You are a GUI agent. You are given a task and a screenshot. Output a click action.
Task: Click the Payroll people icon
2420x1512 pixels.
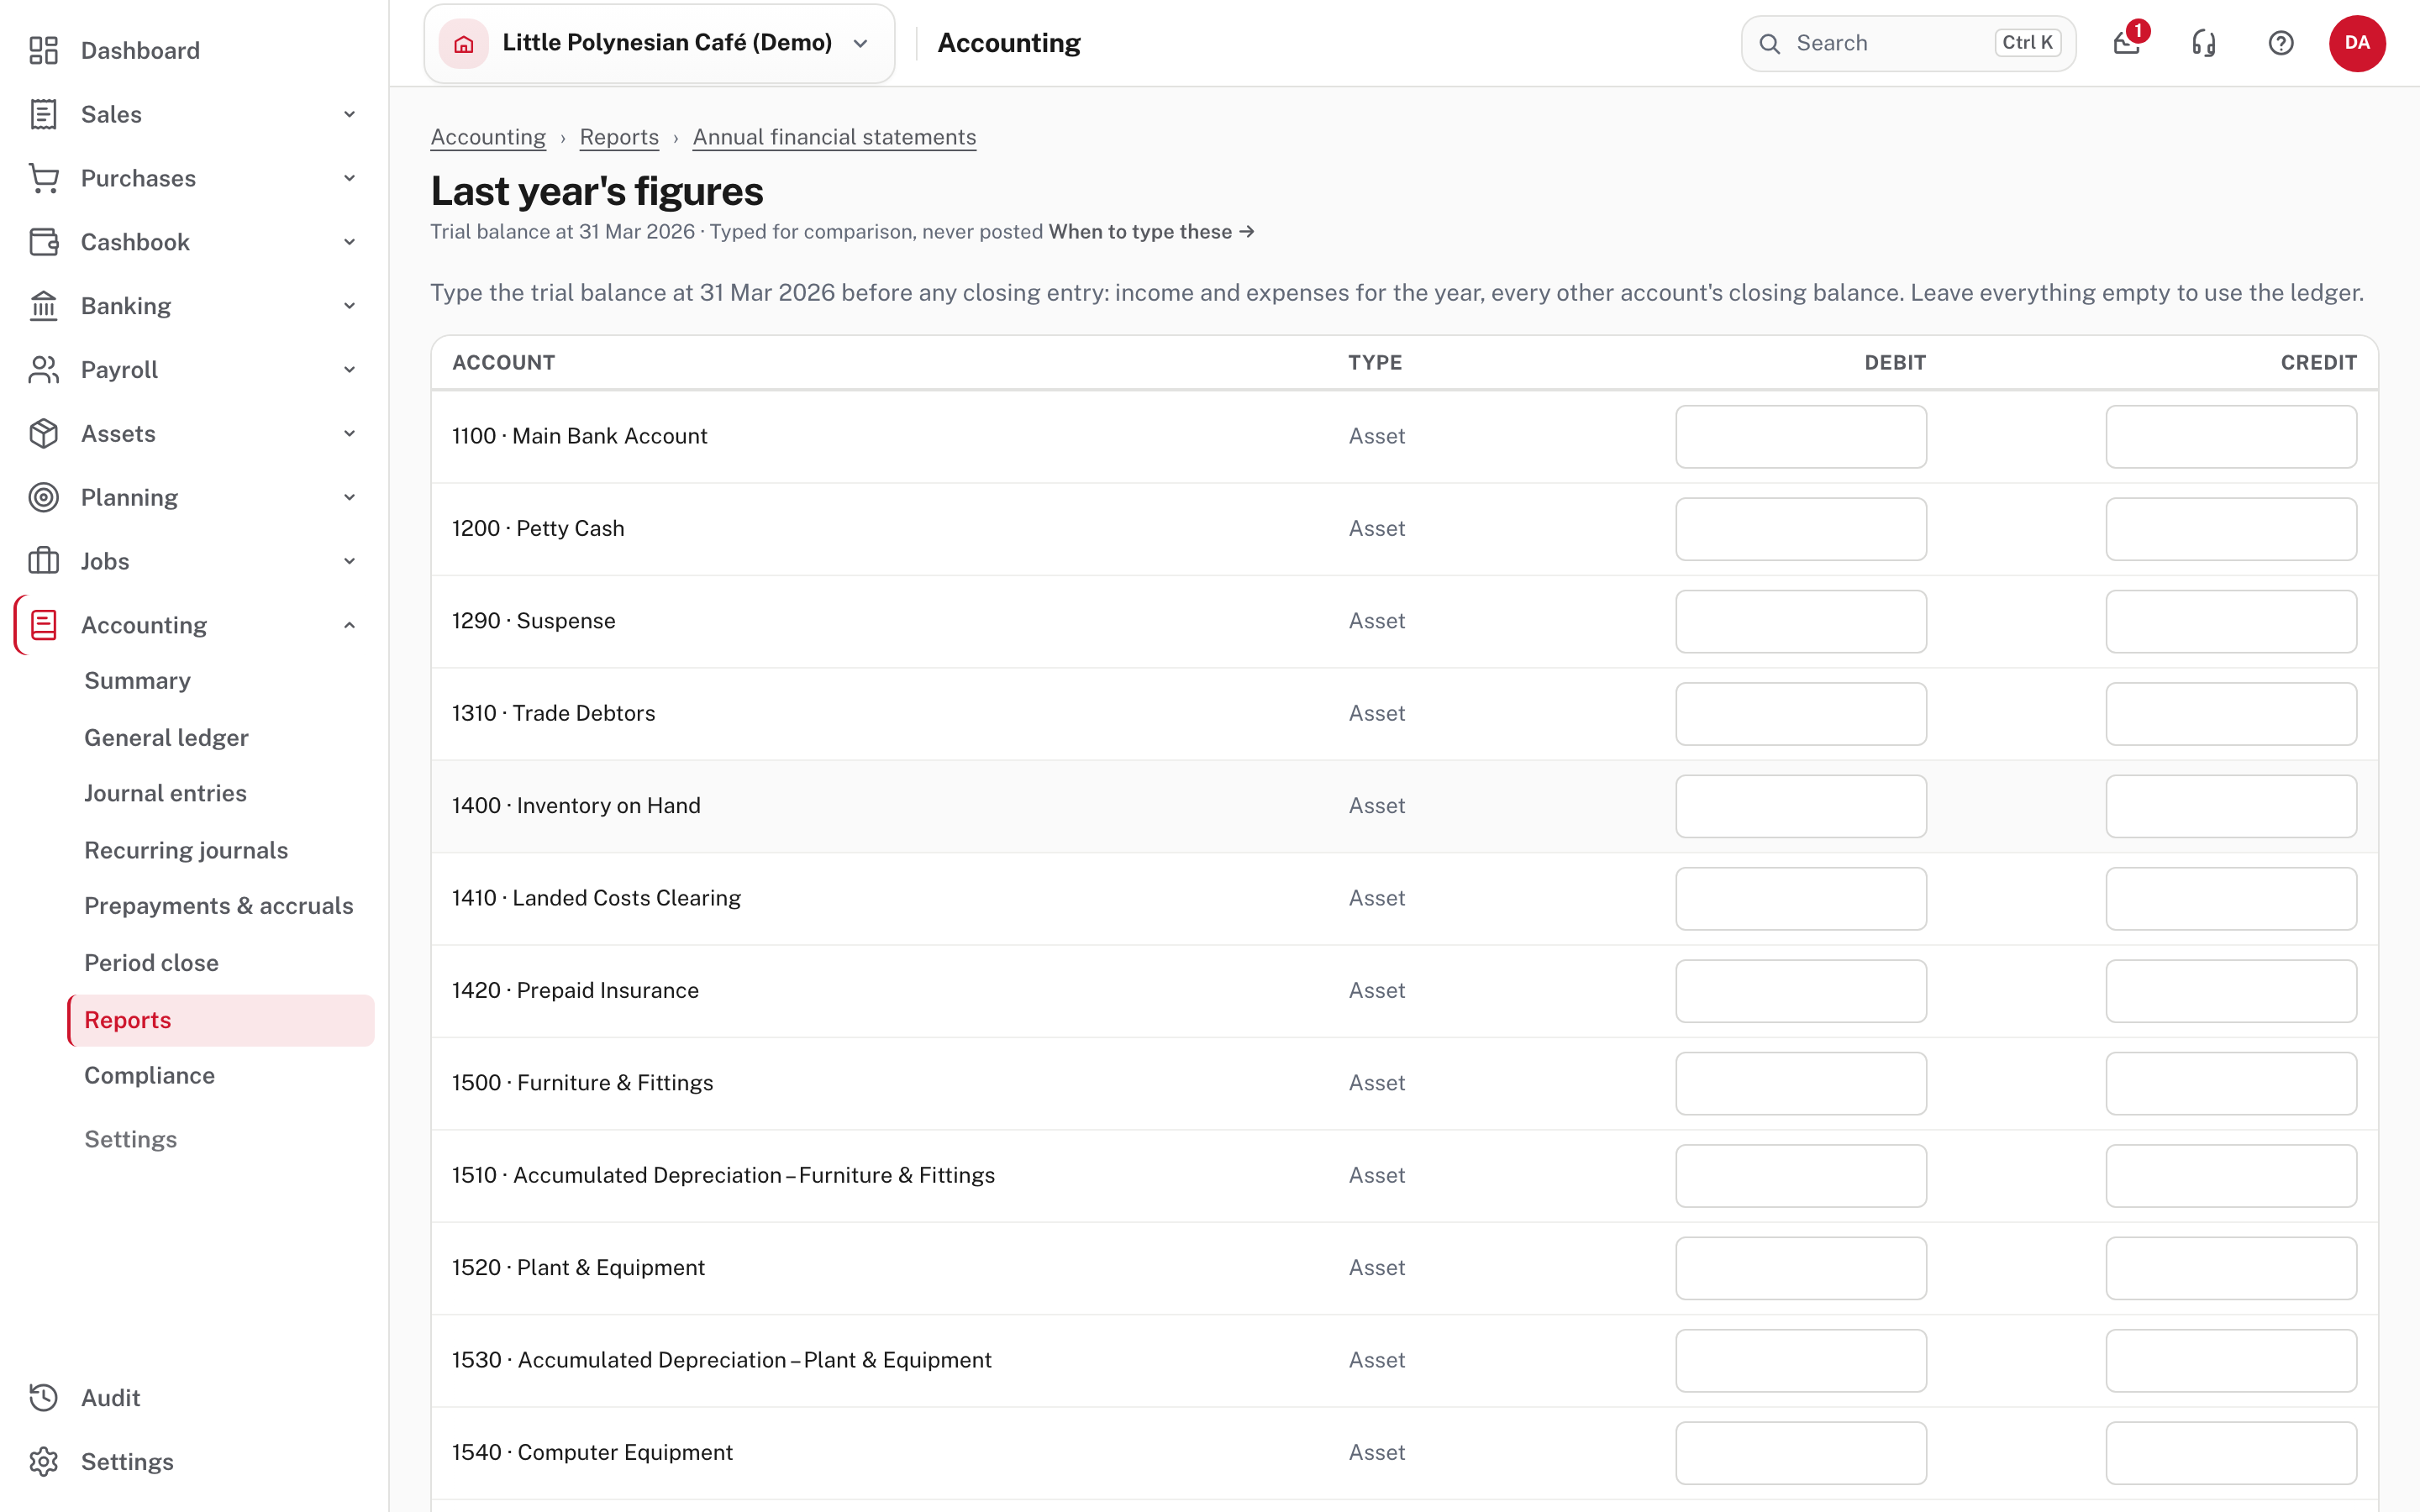point(43,370)
